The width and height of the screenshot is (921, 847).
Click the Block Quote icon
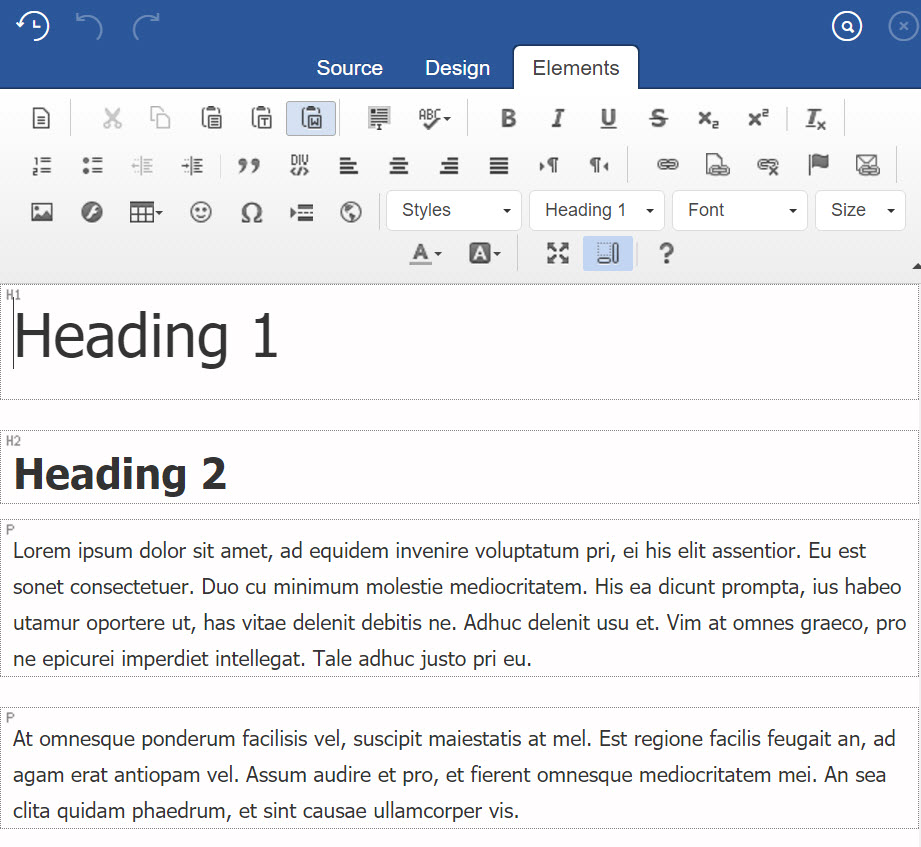click(x=249, y=166)
